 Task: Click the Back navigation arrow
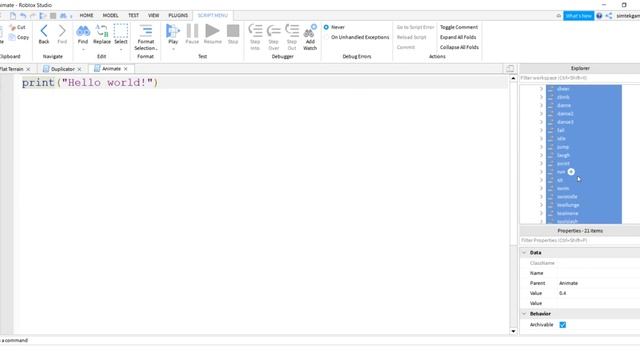[44, 31]
